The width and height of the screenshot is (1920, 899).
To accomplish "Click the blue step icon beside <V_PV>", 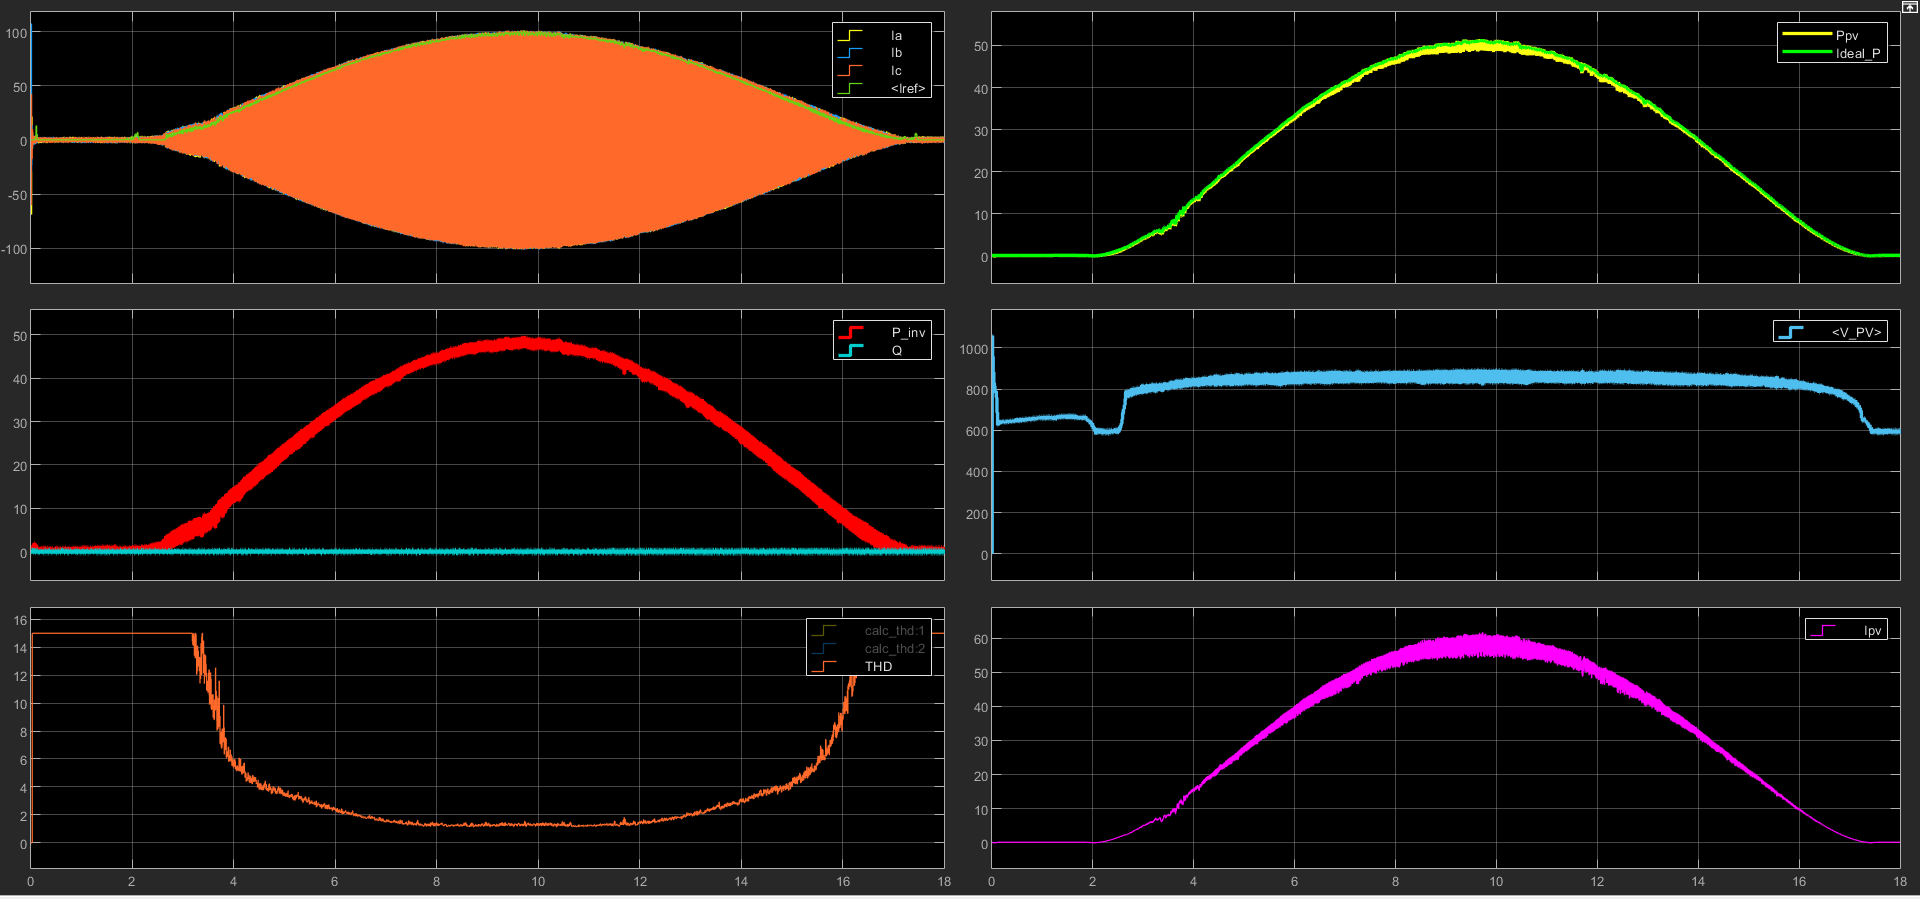I will point(1791,332).
